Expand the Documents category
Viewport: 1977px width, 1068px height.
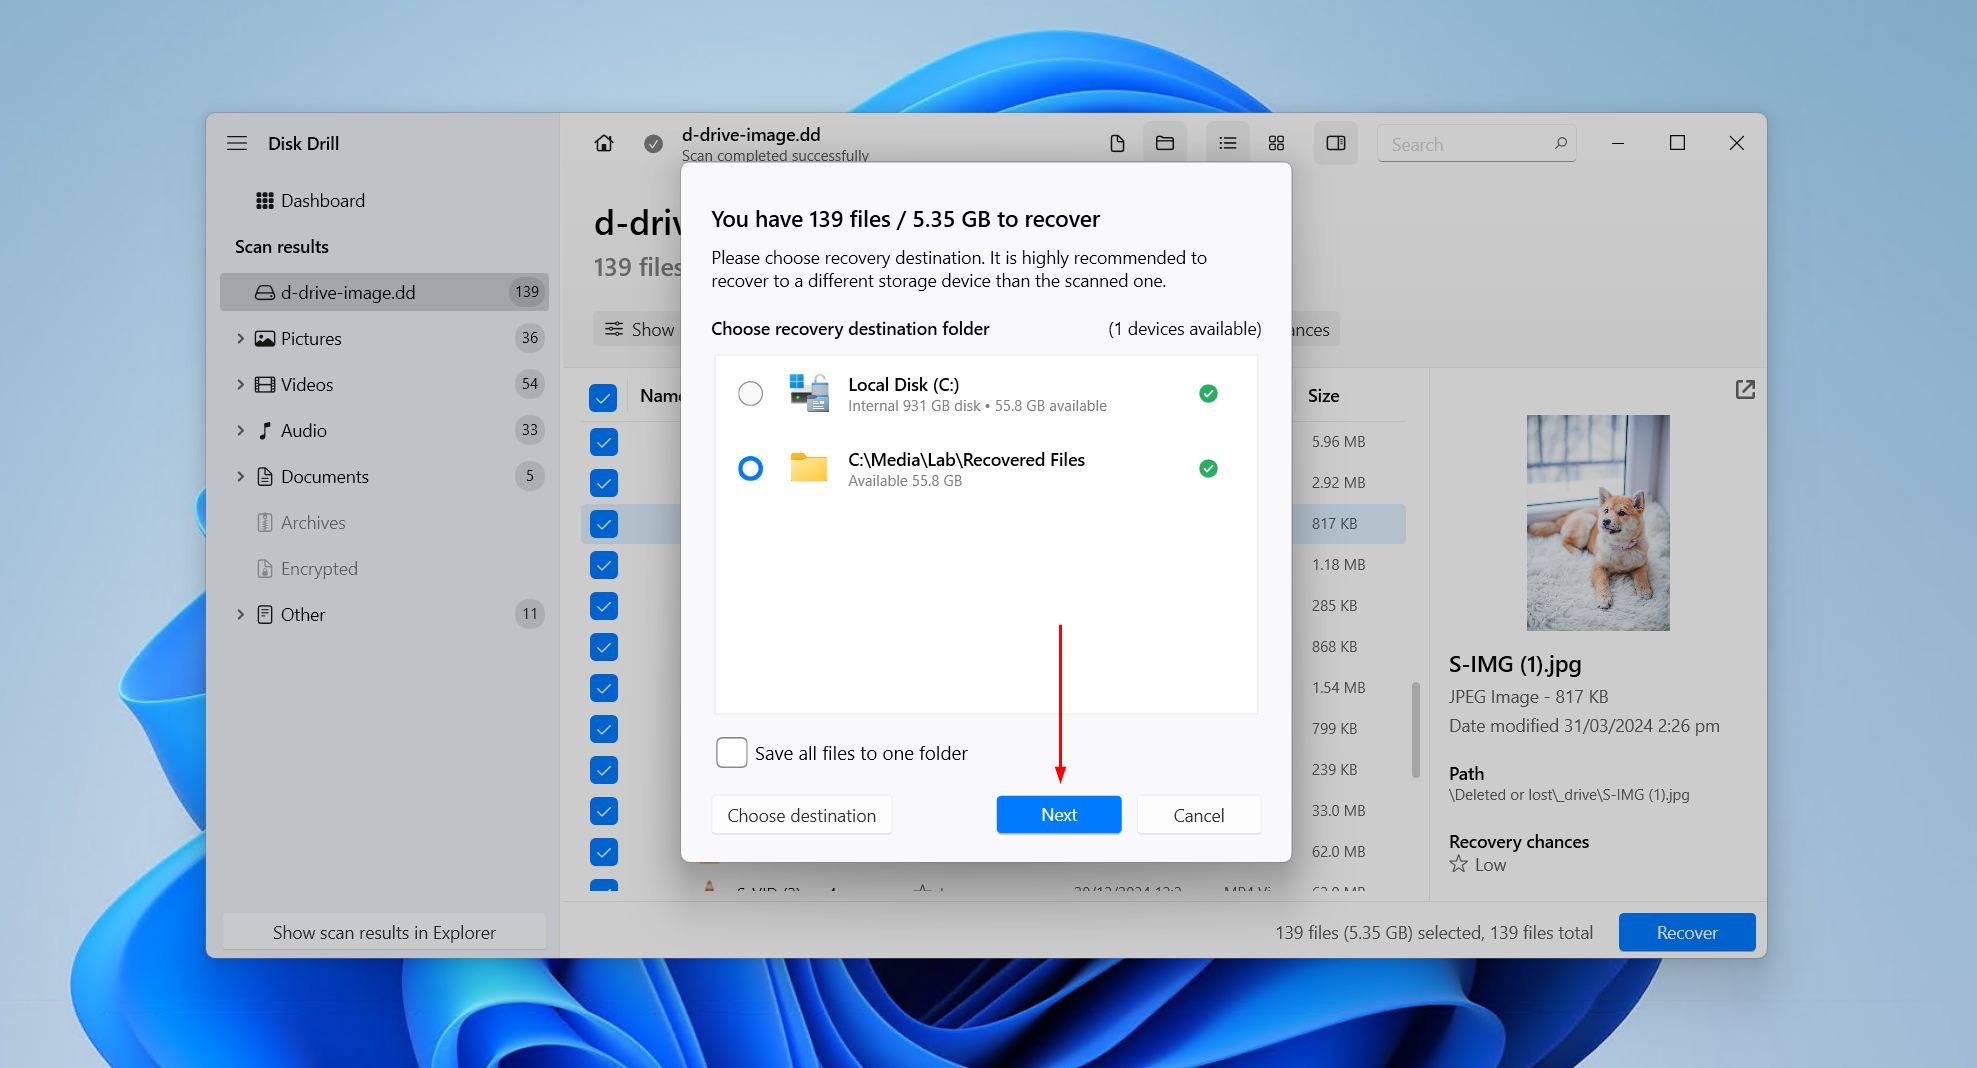point(240,477)
